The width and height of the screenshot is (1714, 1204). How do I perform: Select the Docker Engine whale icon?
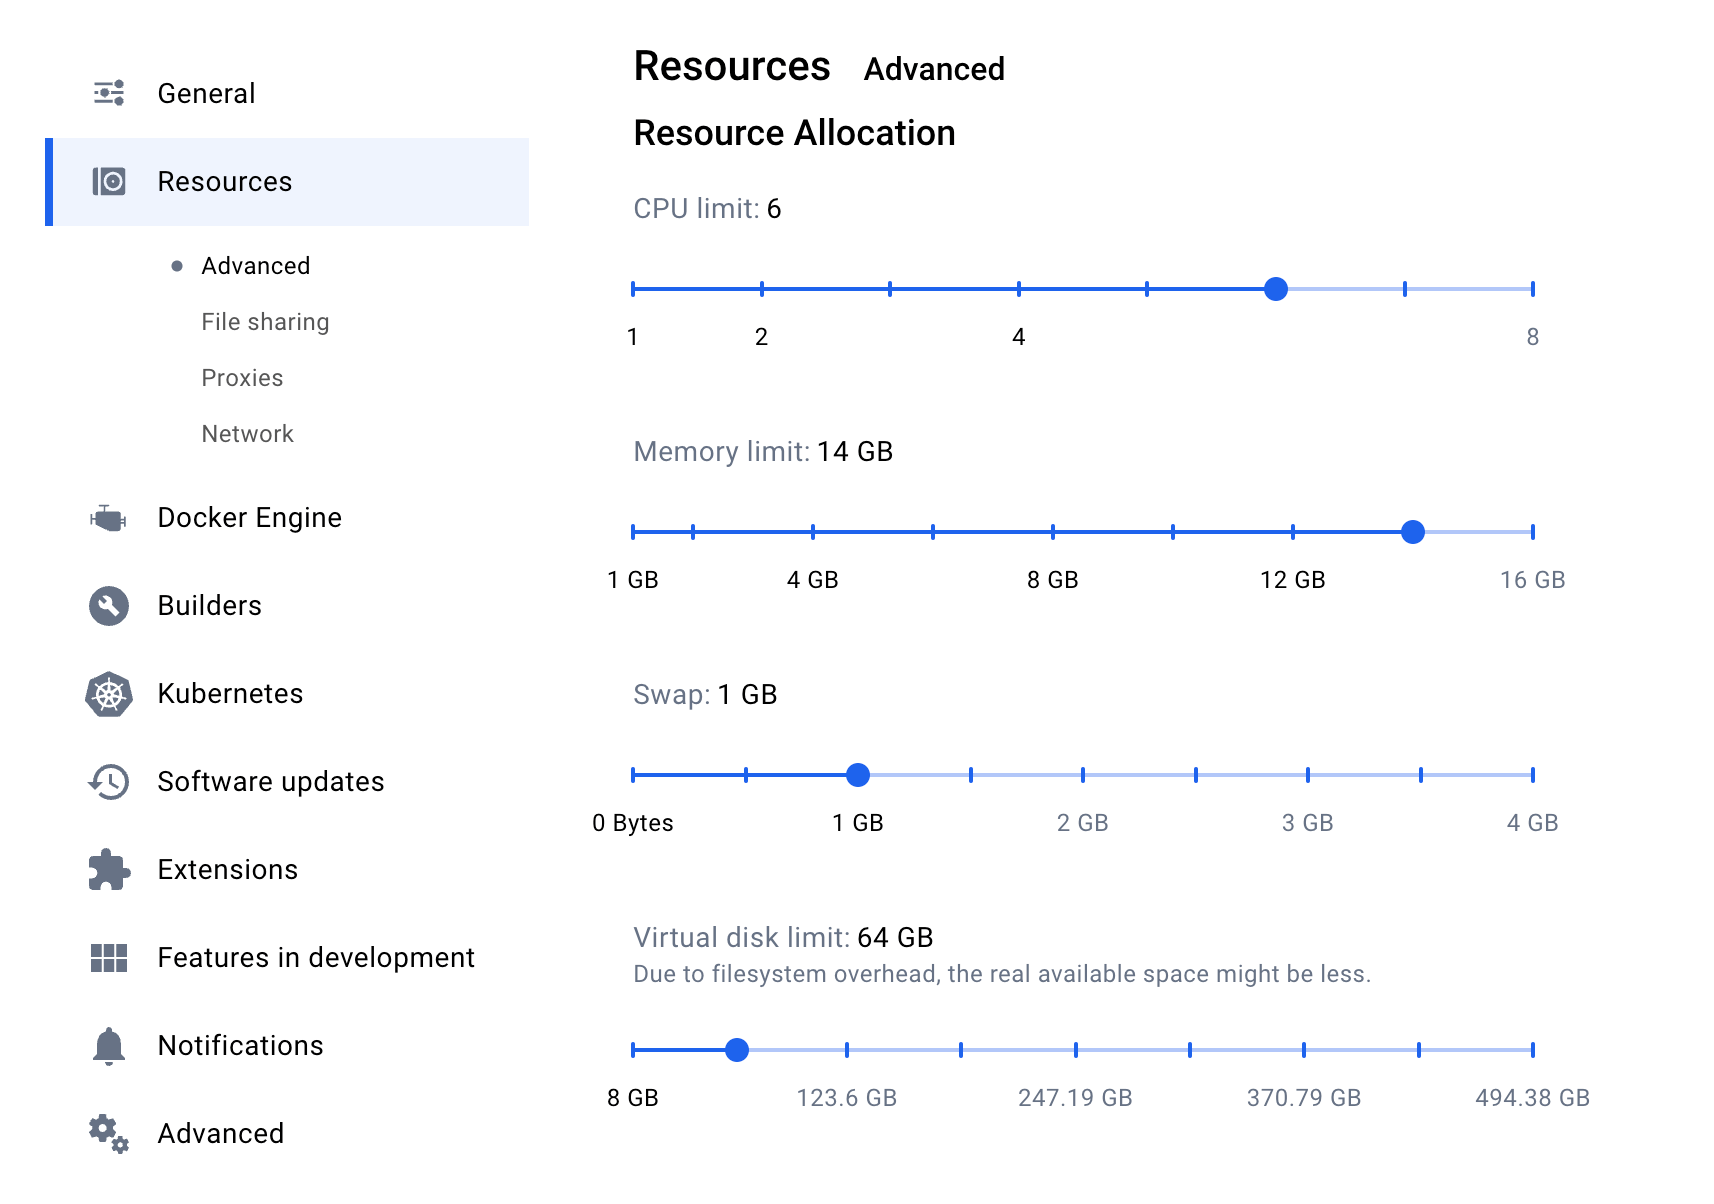point(108,518)
